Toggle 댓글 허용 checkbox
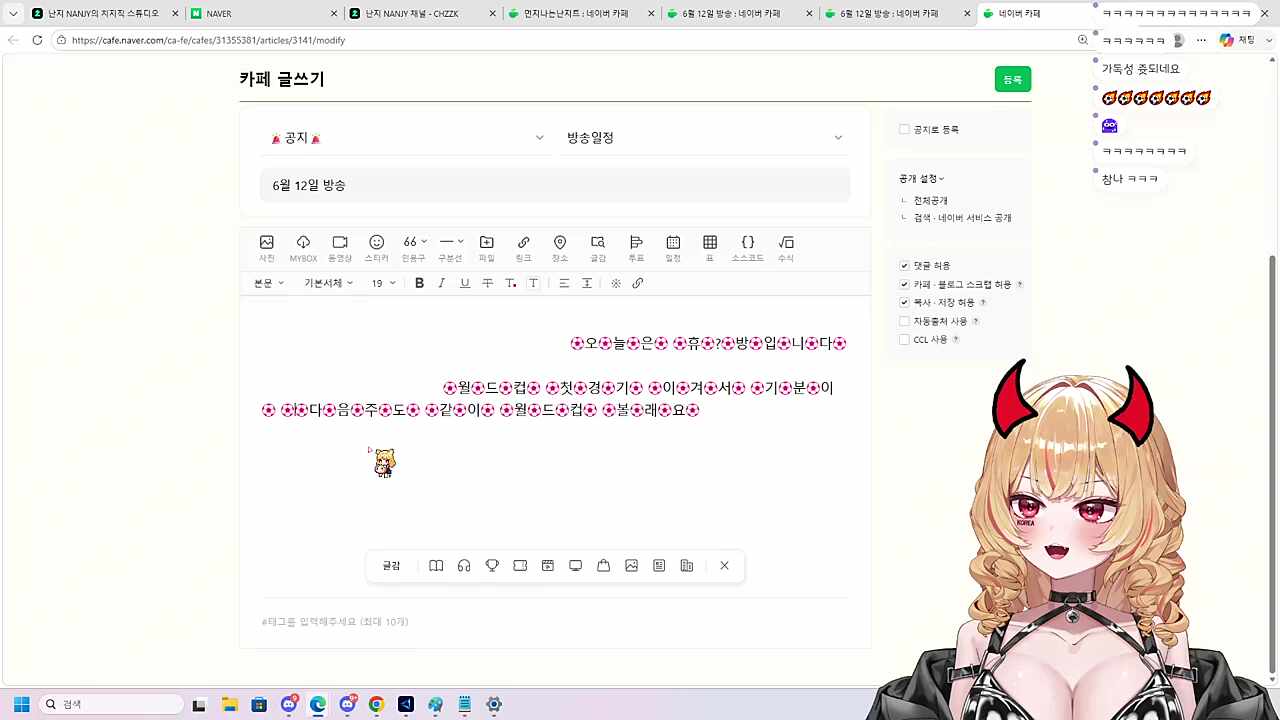 [904, 266]
